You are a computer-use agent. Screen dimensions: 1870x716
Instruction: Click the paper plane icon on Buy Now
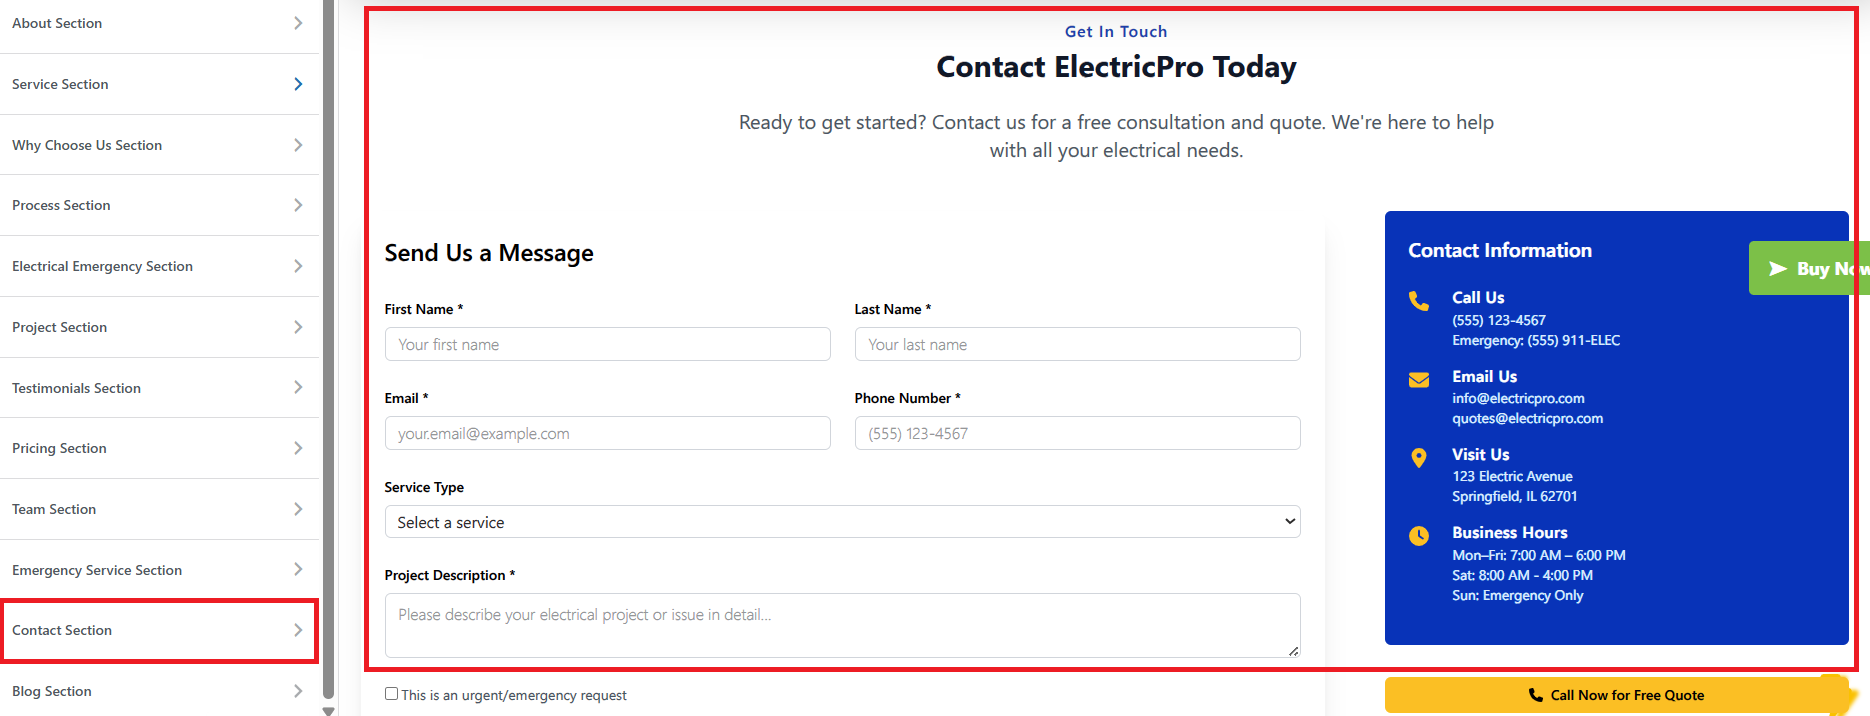click(1777, 269)
